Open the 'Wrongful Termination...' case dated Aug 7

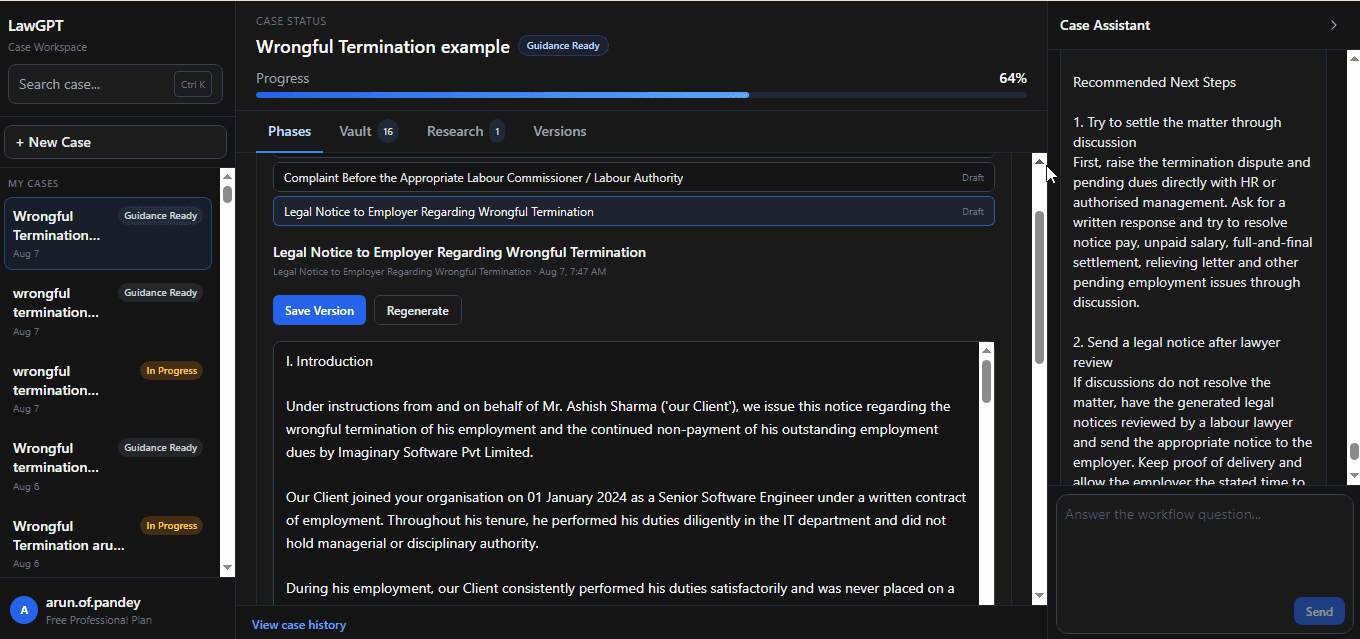coord(108,234)
